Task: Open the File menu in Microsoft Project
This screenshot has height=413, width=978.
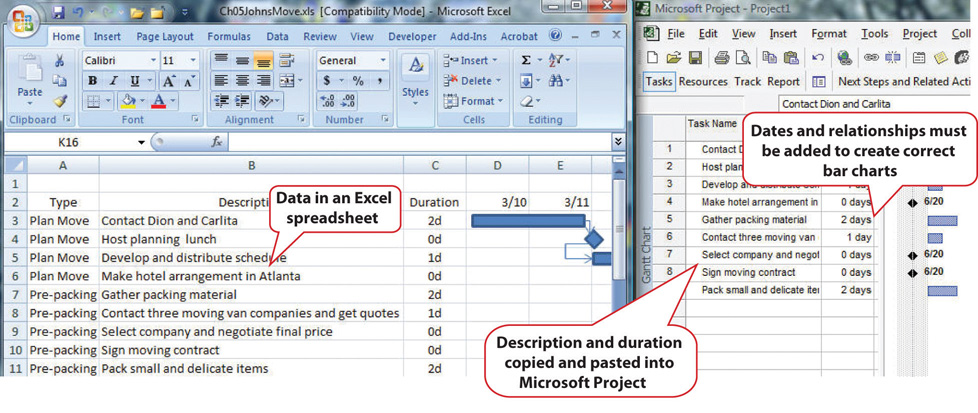Action: click(676, 34)
